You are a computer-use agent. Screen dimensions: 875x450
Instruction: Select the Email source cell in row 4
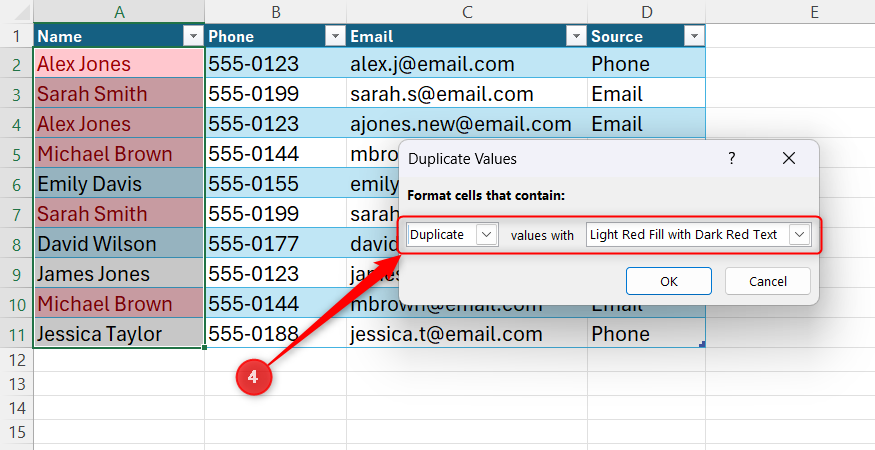point(646,123)
